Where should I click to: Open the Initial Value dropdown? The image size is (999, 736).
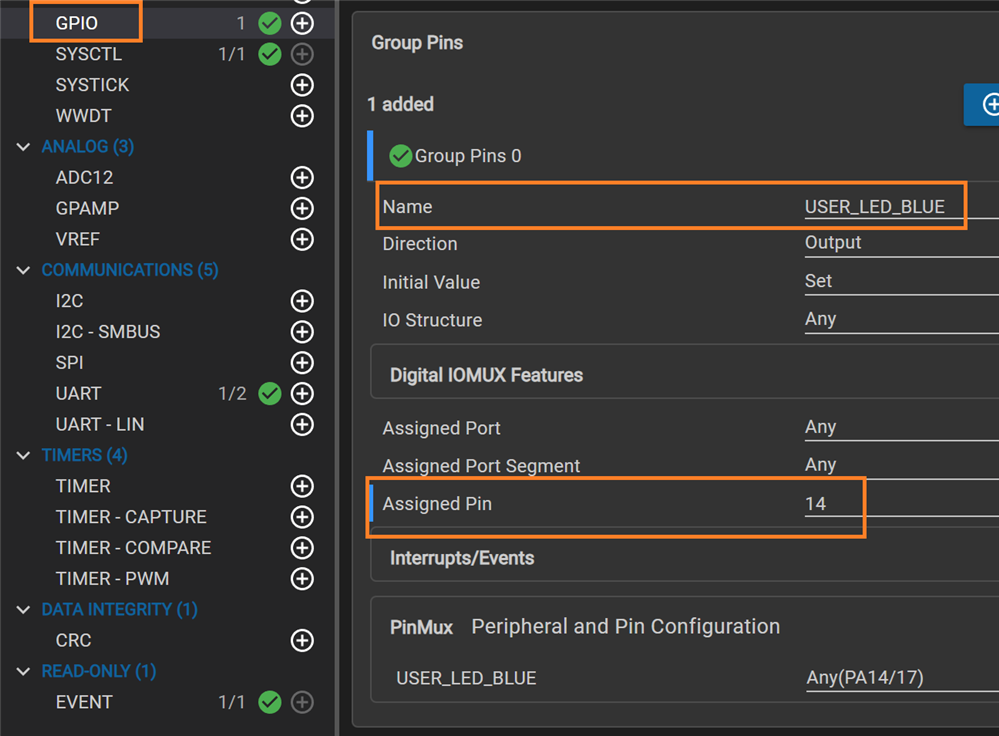(x=902, y=282)
